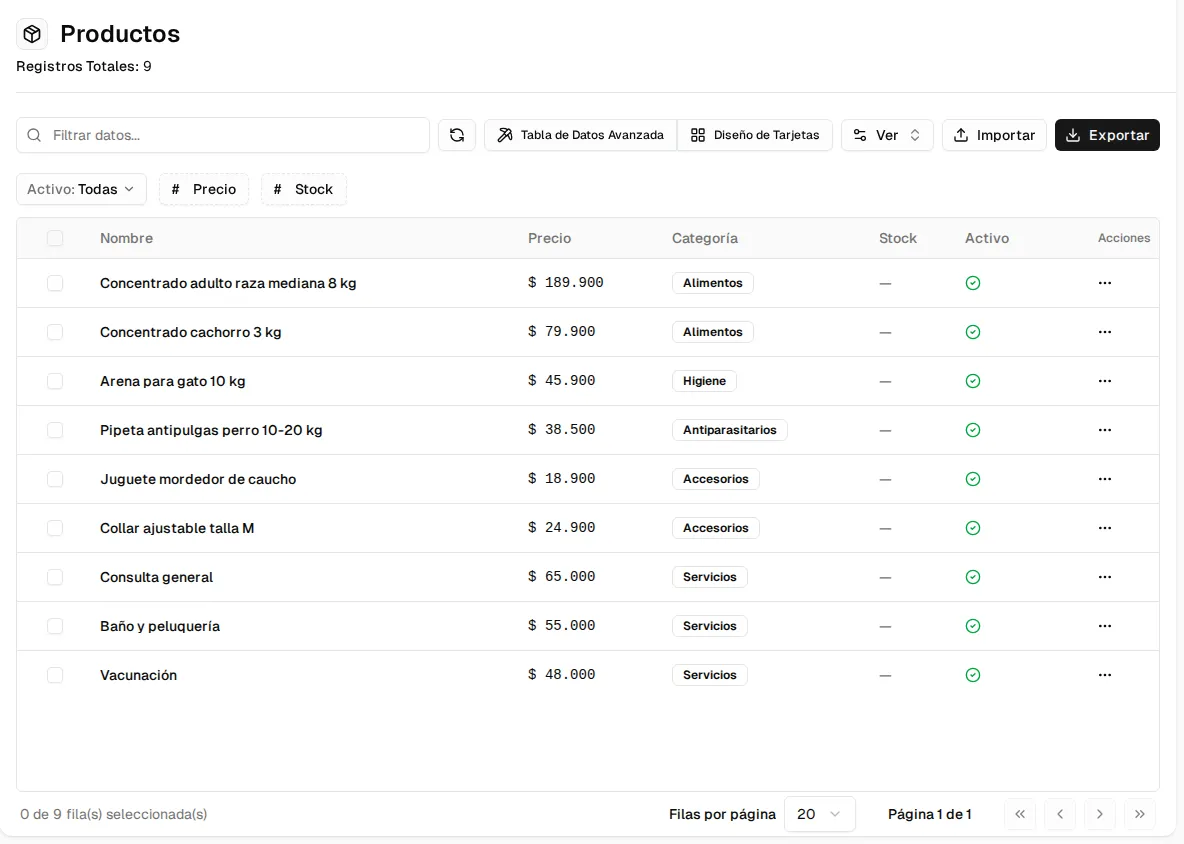Open actions menu for Baño y peluquería
Screen dimensions: 1184x844
coord(1105,627)
